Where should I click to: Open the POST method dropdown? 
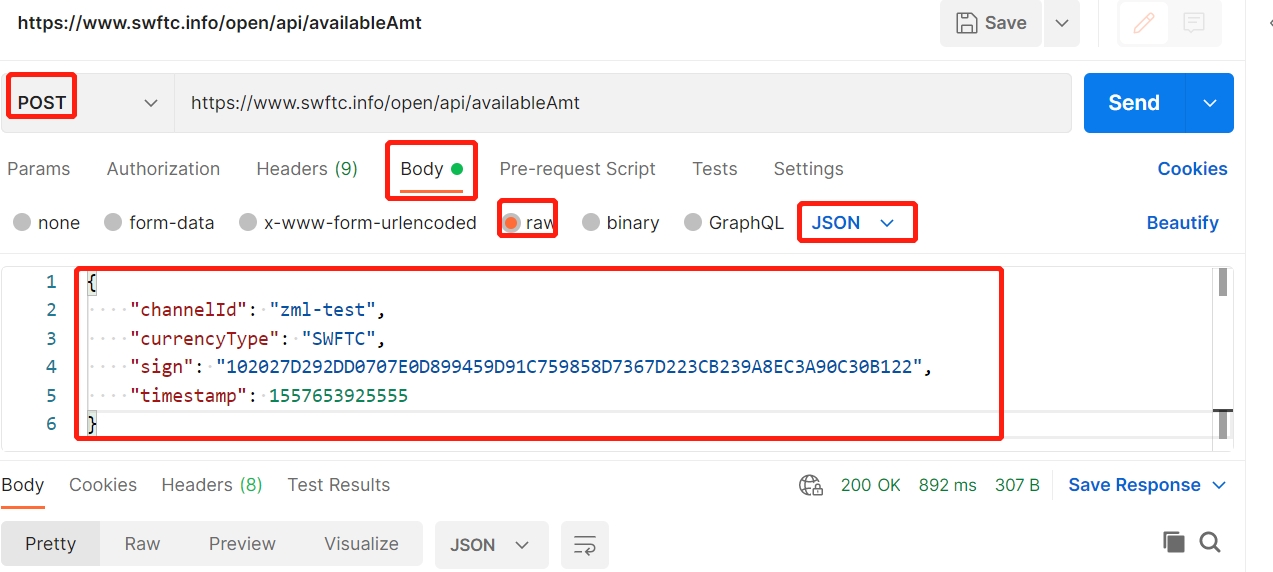click(86, 103)
